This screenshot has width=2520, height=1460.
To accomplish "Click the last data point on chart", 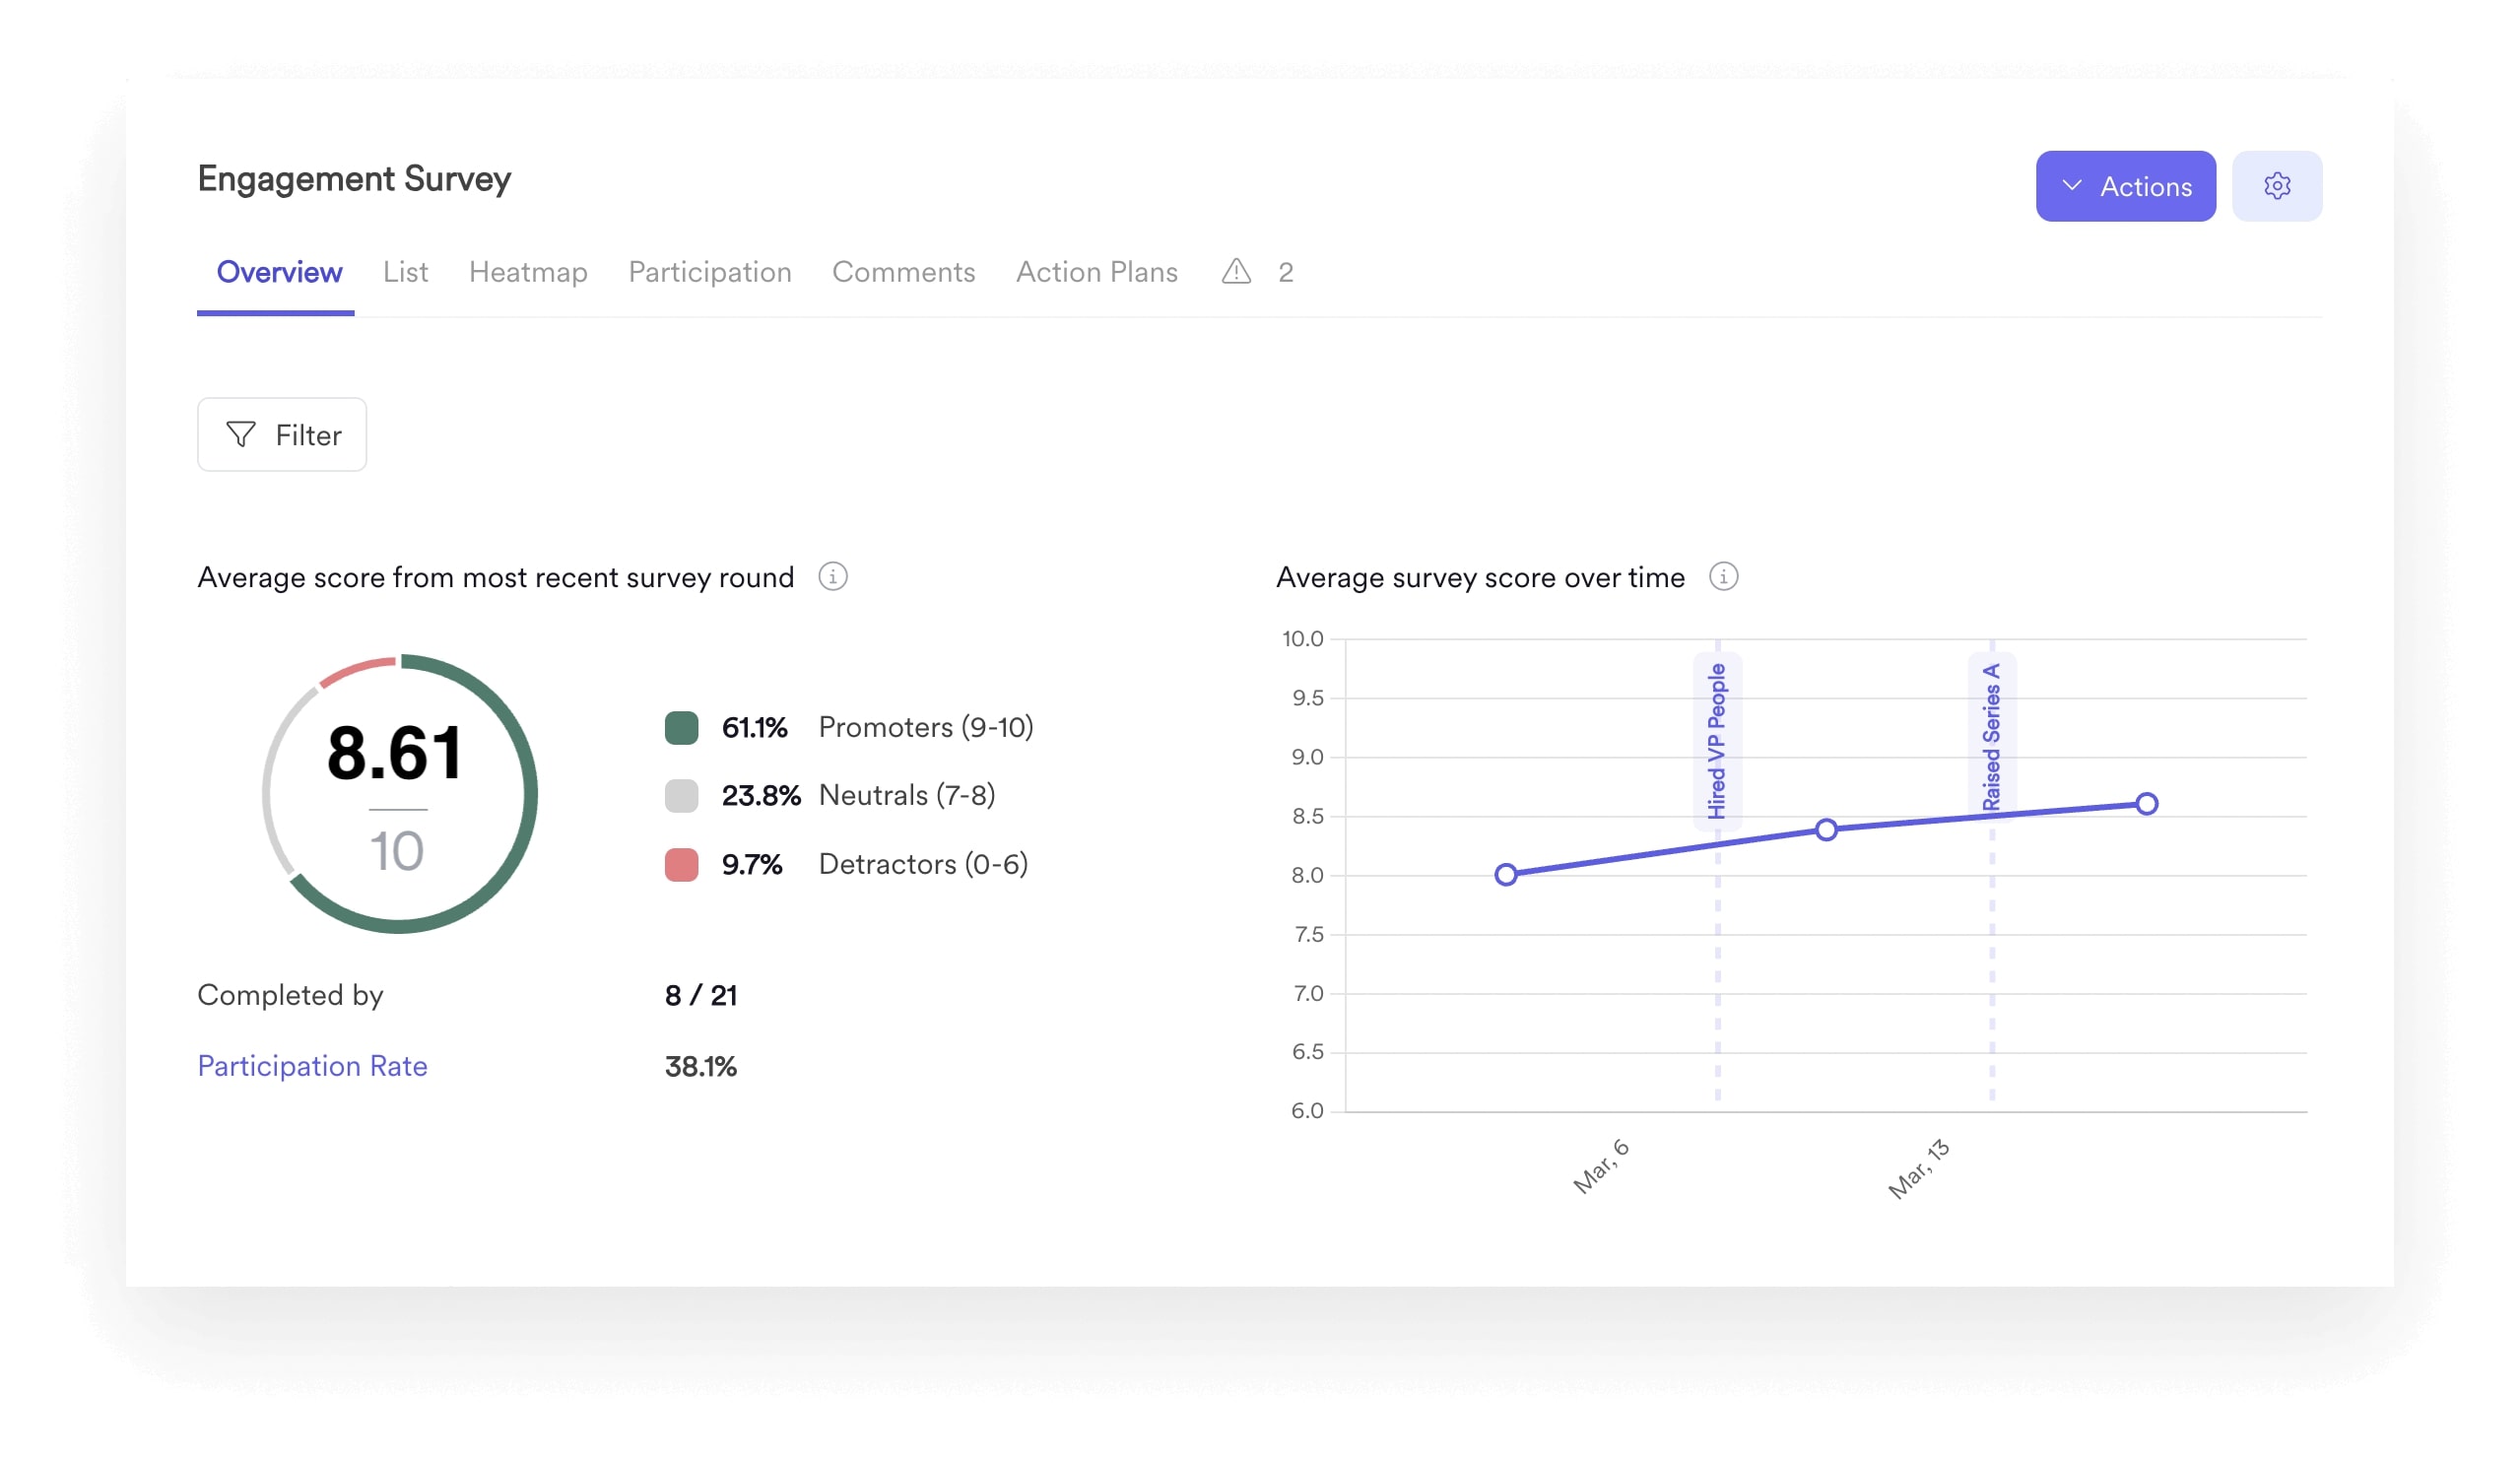I will [x=2146, y=804].
